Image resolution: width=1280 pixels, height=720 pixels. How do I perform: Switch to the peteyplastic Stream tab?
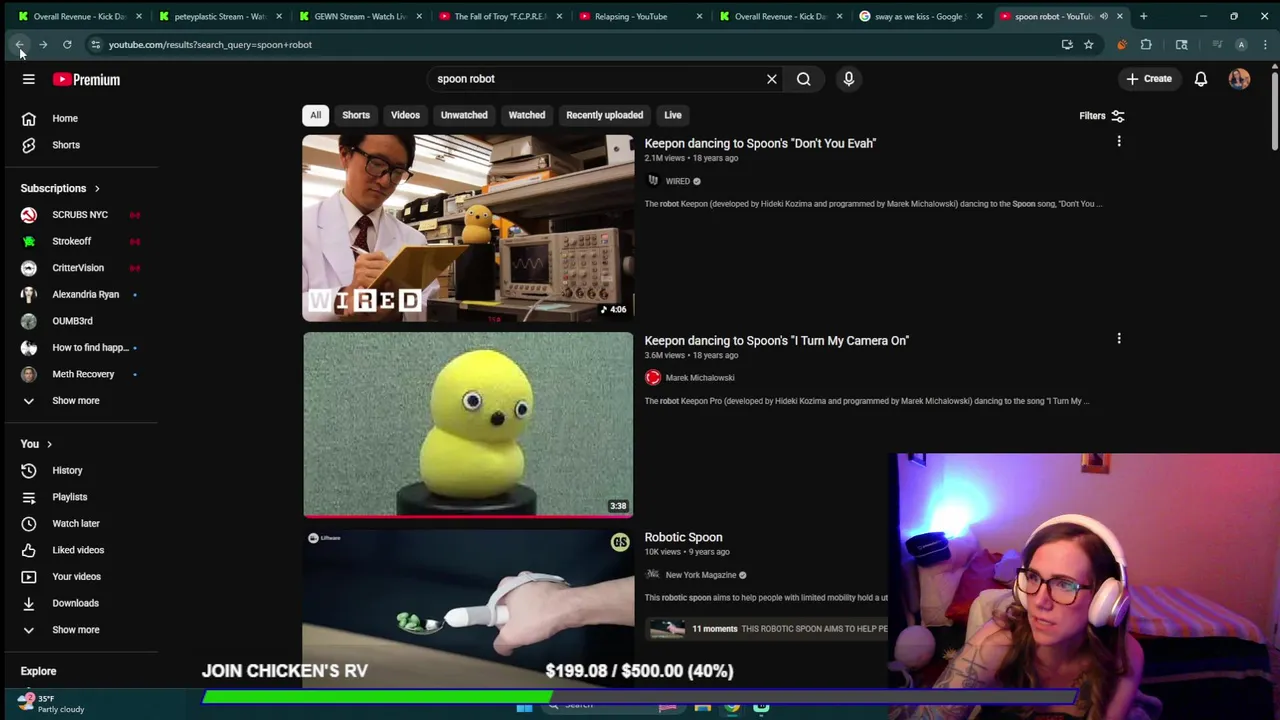pyautogui.click(x=219, y=16)
